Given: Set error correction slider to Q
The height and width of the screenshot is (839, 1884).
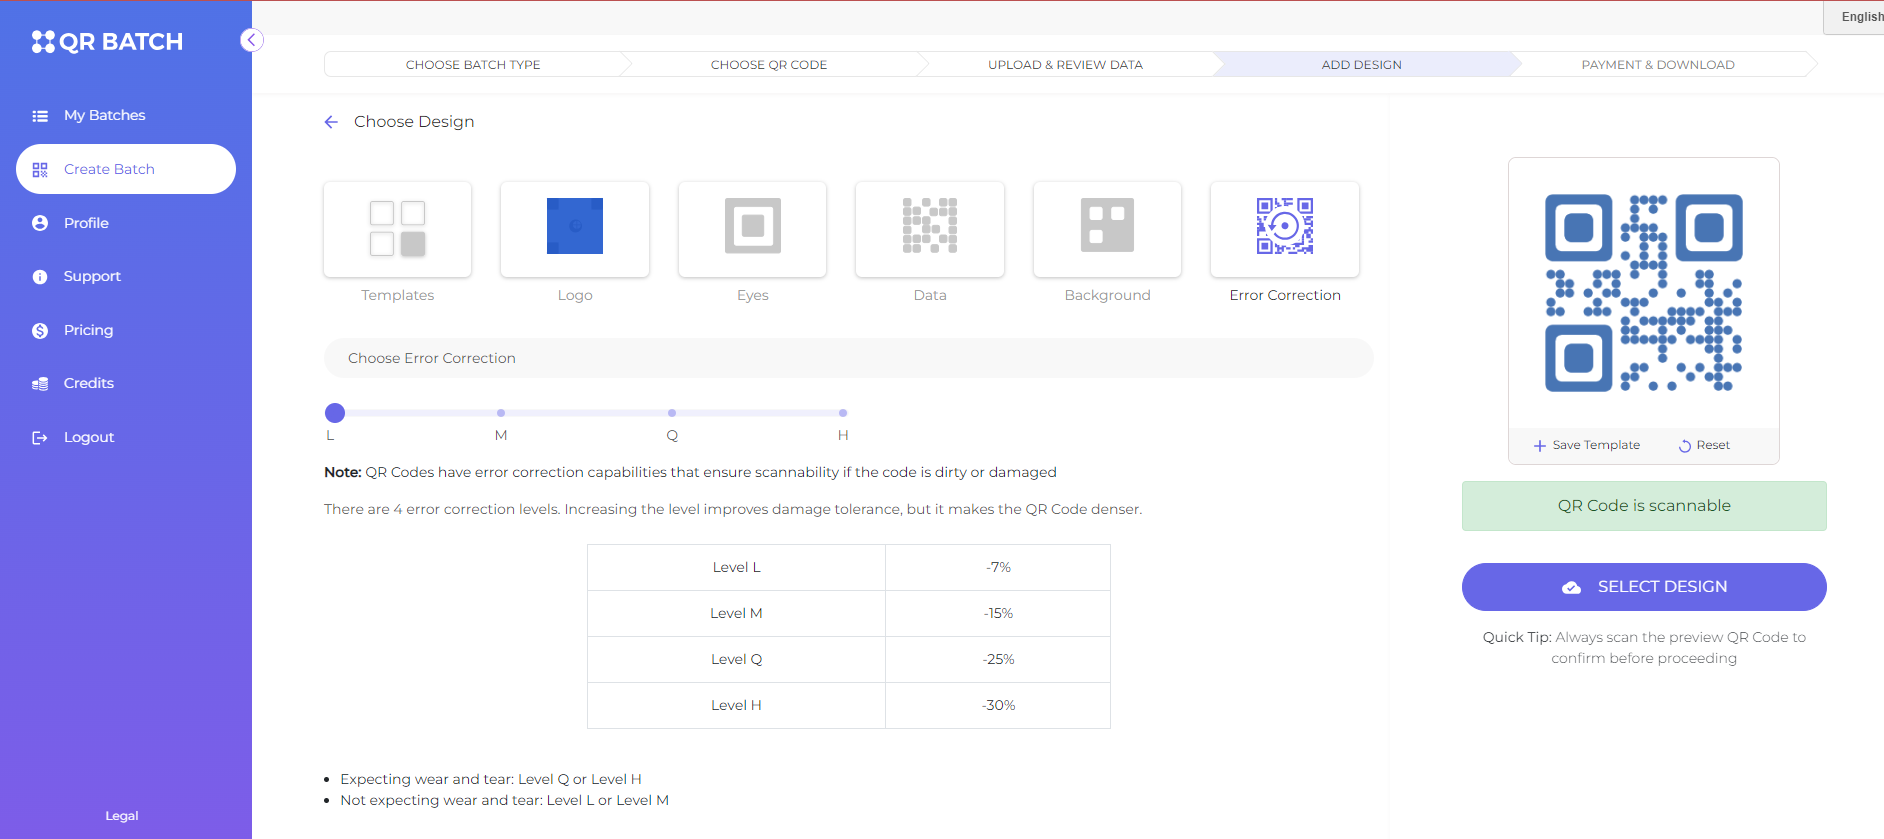Looking at the screenshot, I should click(x=672, y=413).
